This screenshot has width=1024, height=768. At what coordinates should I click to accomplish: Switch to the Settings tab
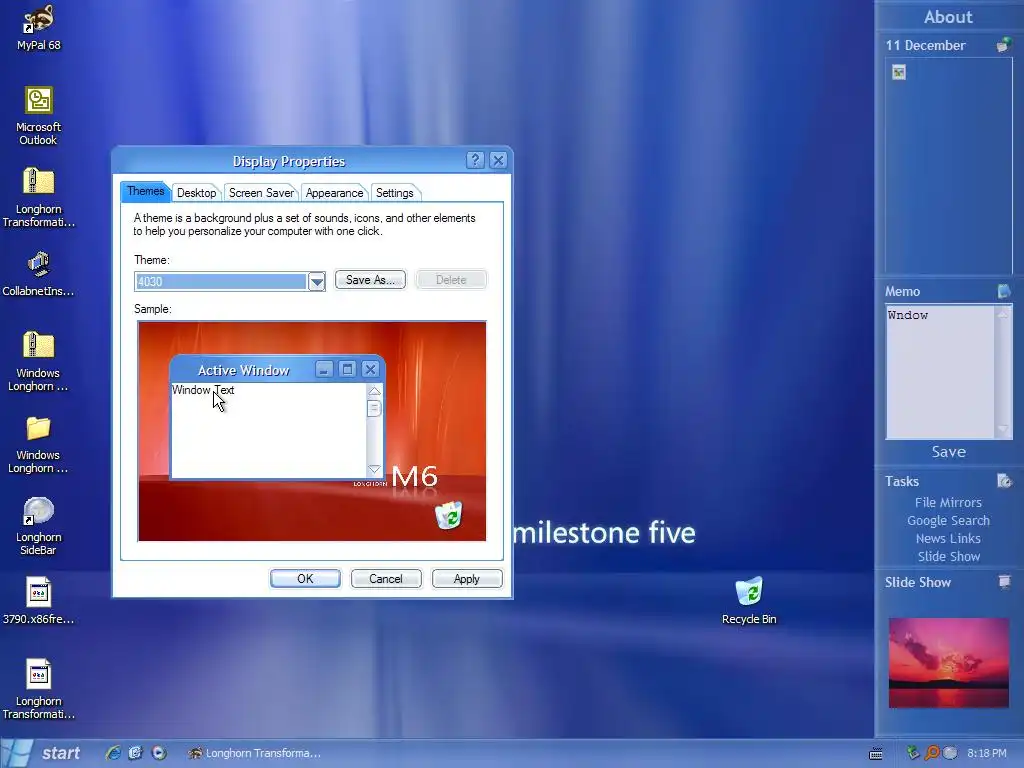(x=394, y=193)
